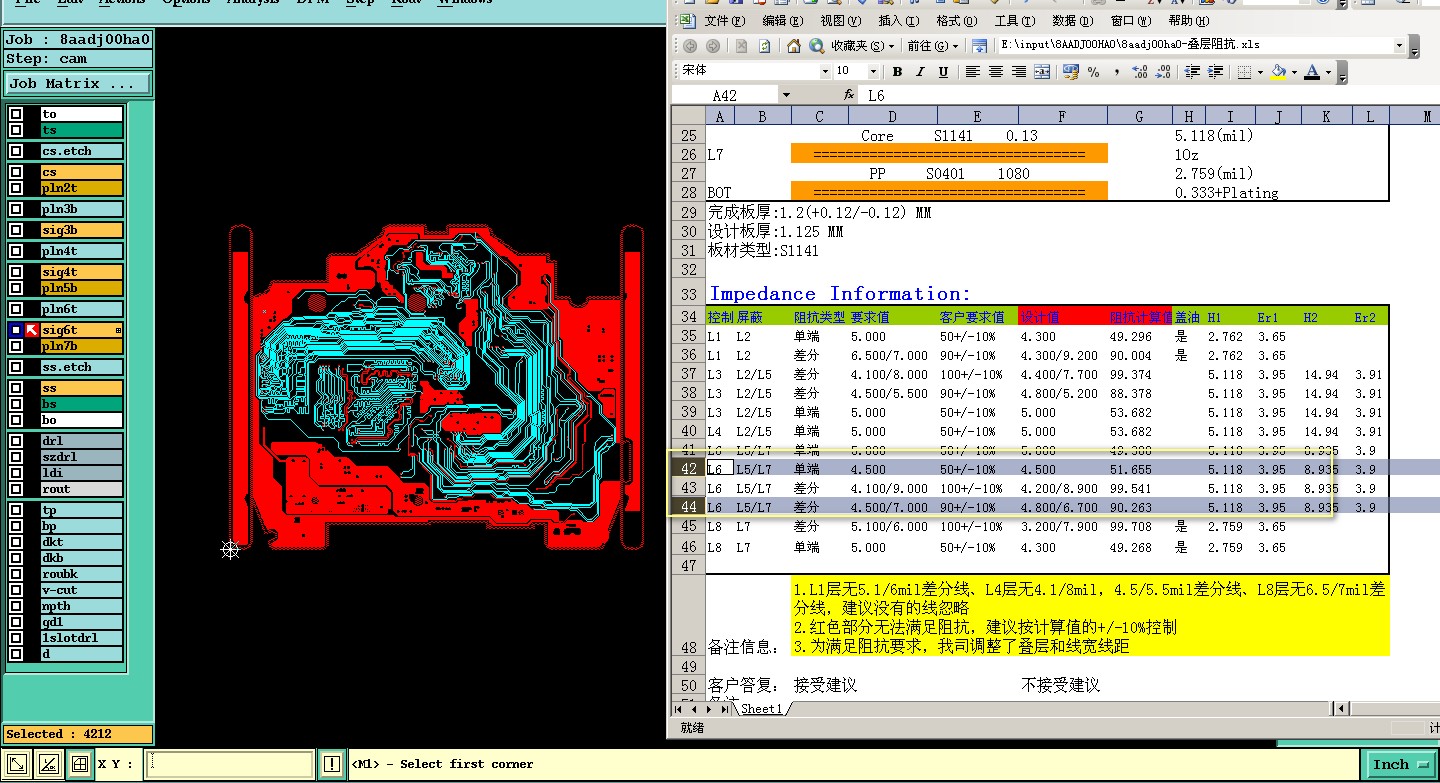Screen dimensions: 1440x783
Task: Toggle visibility checkbox for layer 'to'
Action: pos(16,114)
